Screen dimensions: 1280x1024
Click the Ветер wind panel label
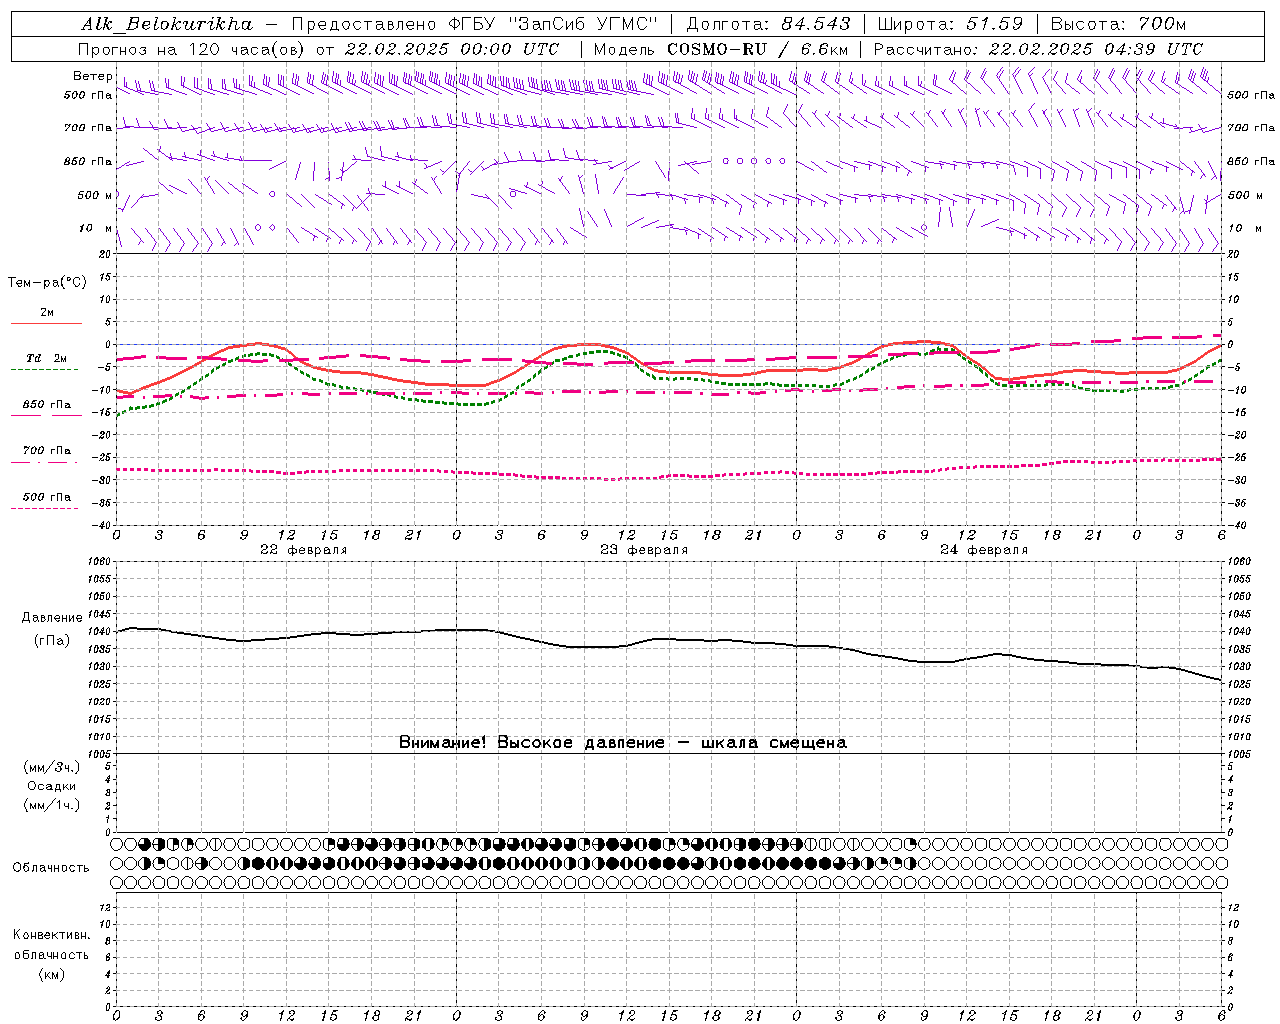pos(92,76)
